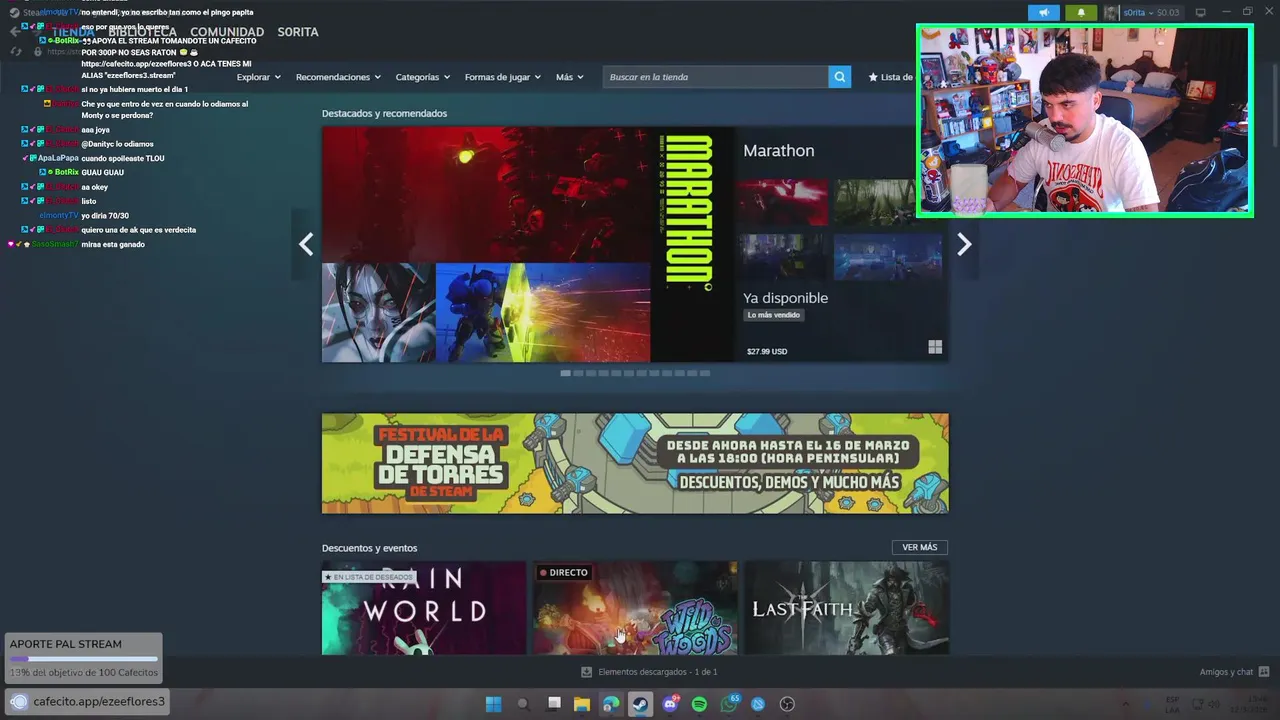Image resolution: width=1280 pixels, height=720 pixels.
Task: Select Marathon's fourth blue screenshot thumbnail
Action: 888,257
